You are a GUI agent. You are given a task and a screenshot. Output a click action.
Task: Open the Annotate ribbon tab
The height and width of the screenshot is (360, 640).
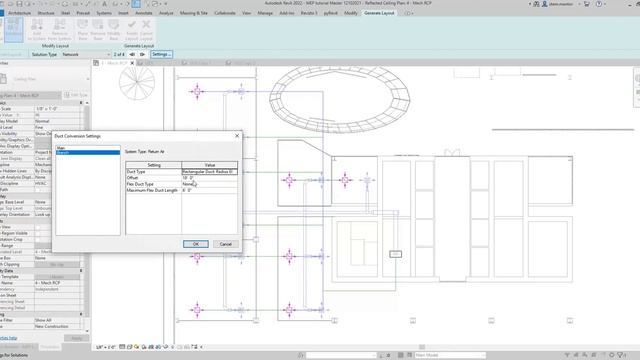[x=144, y=13]
